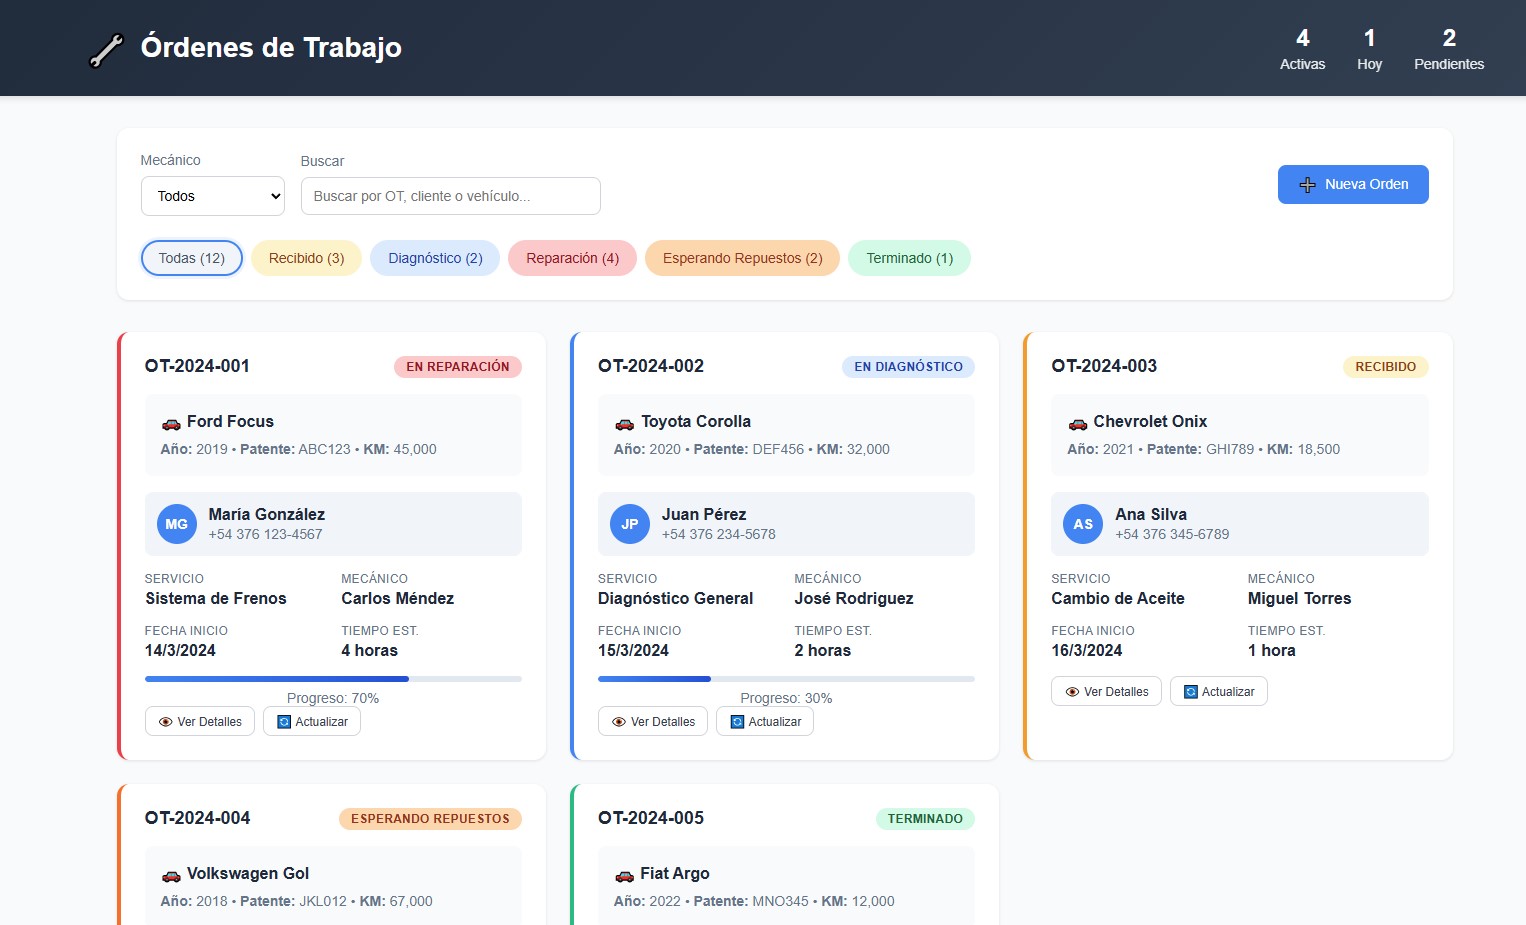Filter orders by Recibido (3)
The image size is (1526, 925).
pos(306,258)
